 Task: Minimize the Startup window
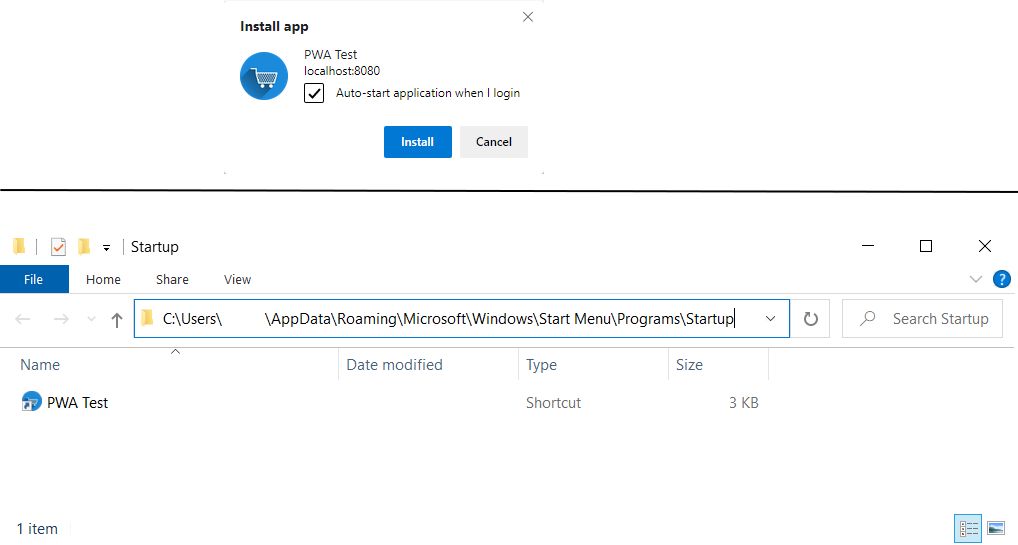click(868, 246)
